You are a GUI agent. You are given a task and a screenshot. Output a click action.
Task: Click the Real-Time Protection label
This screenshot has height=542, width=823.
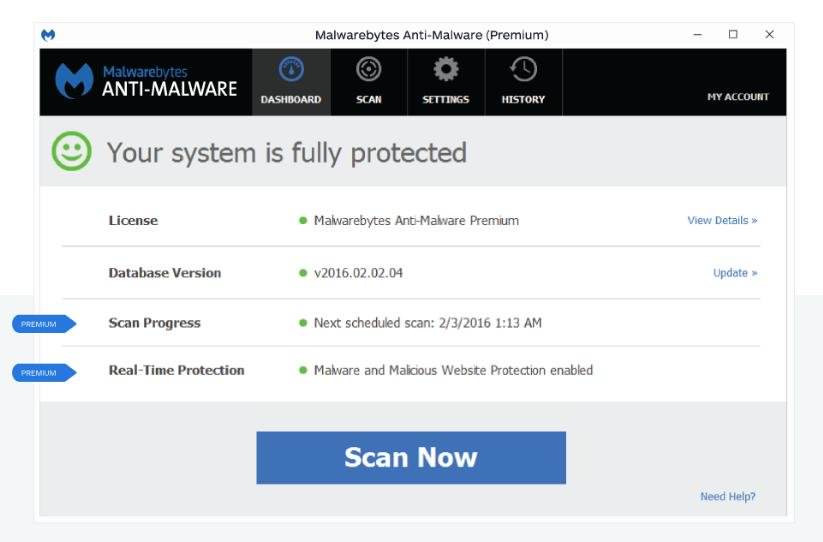pos(176,370)
